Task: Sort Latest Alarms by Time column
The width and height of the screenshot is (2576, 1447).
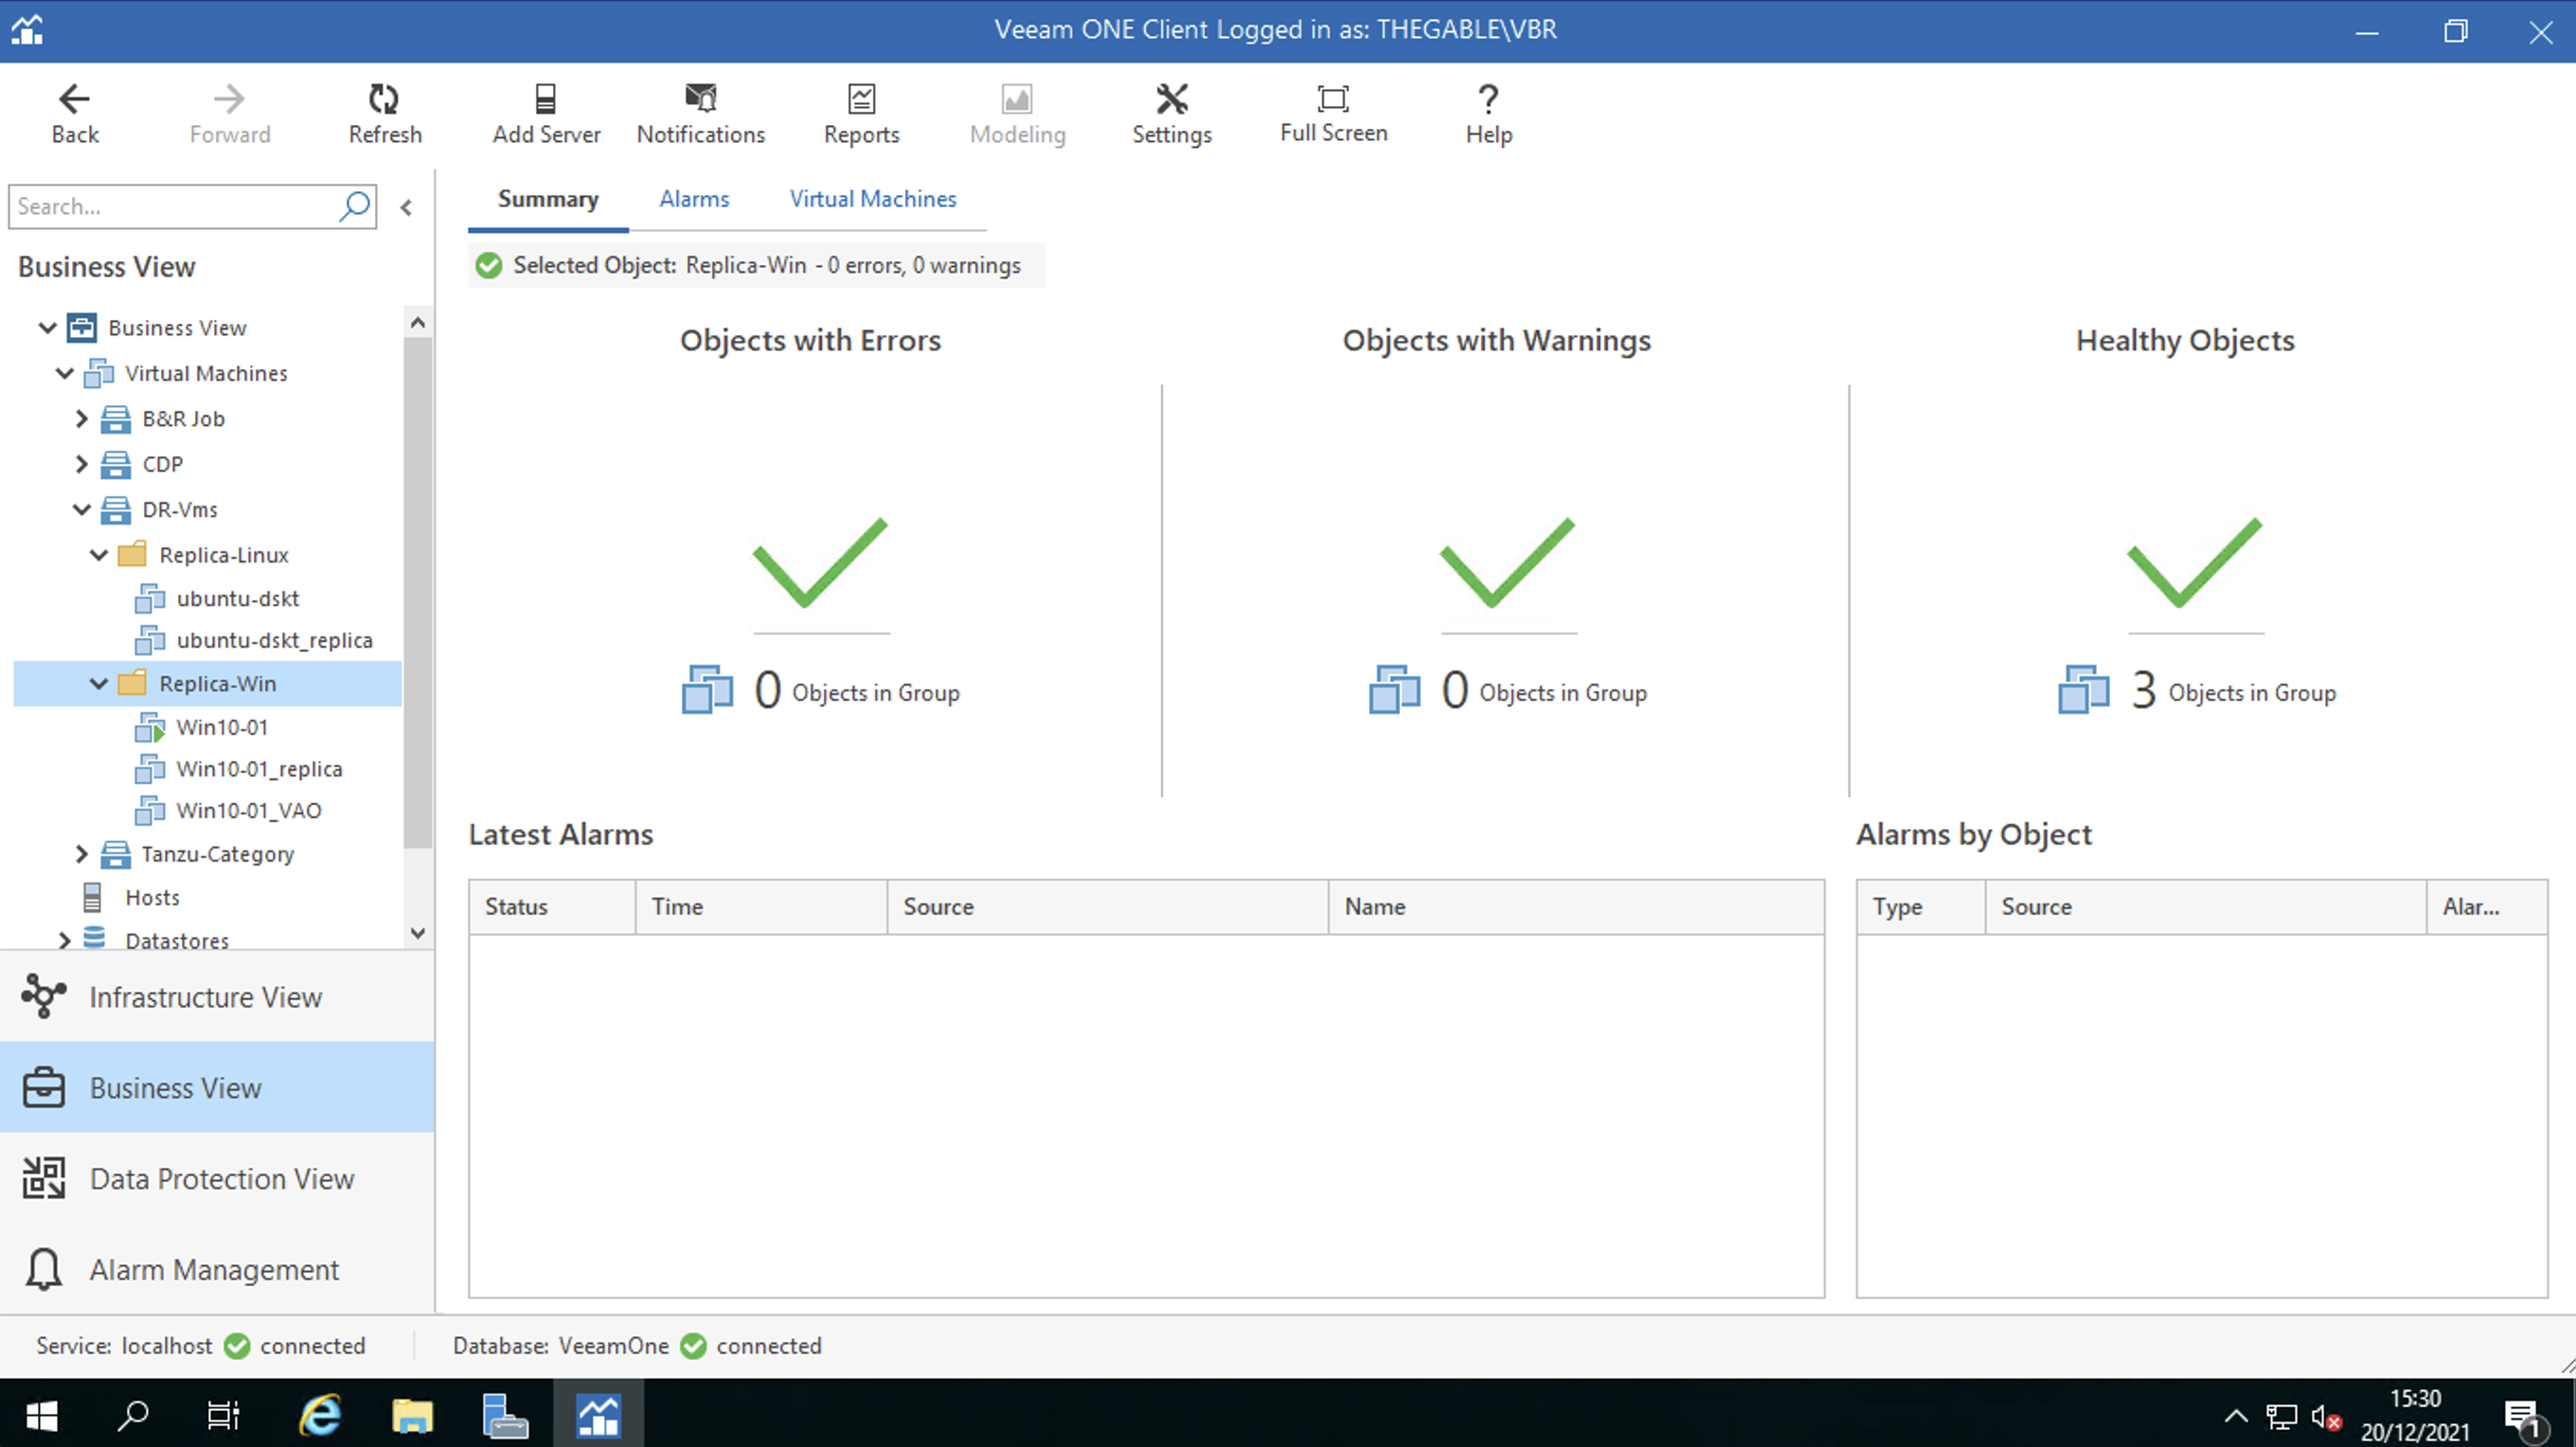Action: click(x=761, y=906)
